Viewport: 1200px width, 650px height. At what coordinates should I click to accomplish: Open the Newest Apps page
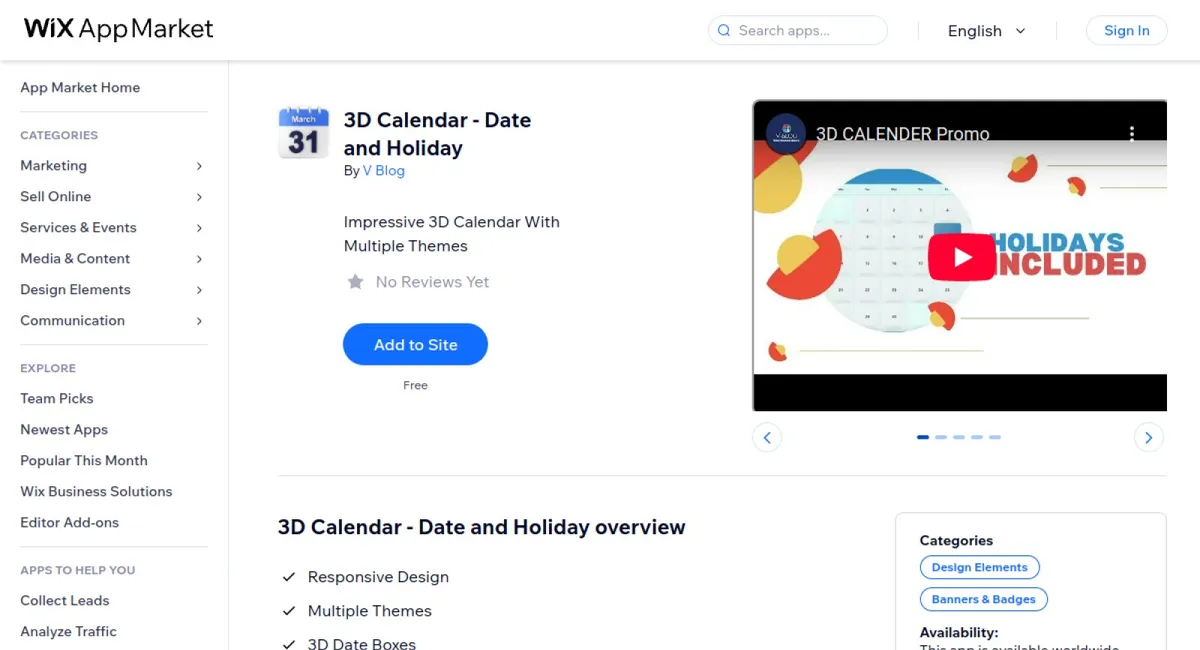tap(63, 429)
